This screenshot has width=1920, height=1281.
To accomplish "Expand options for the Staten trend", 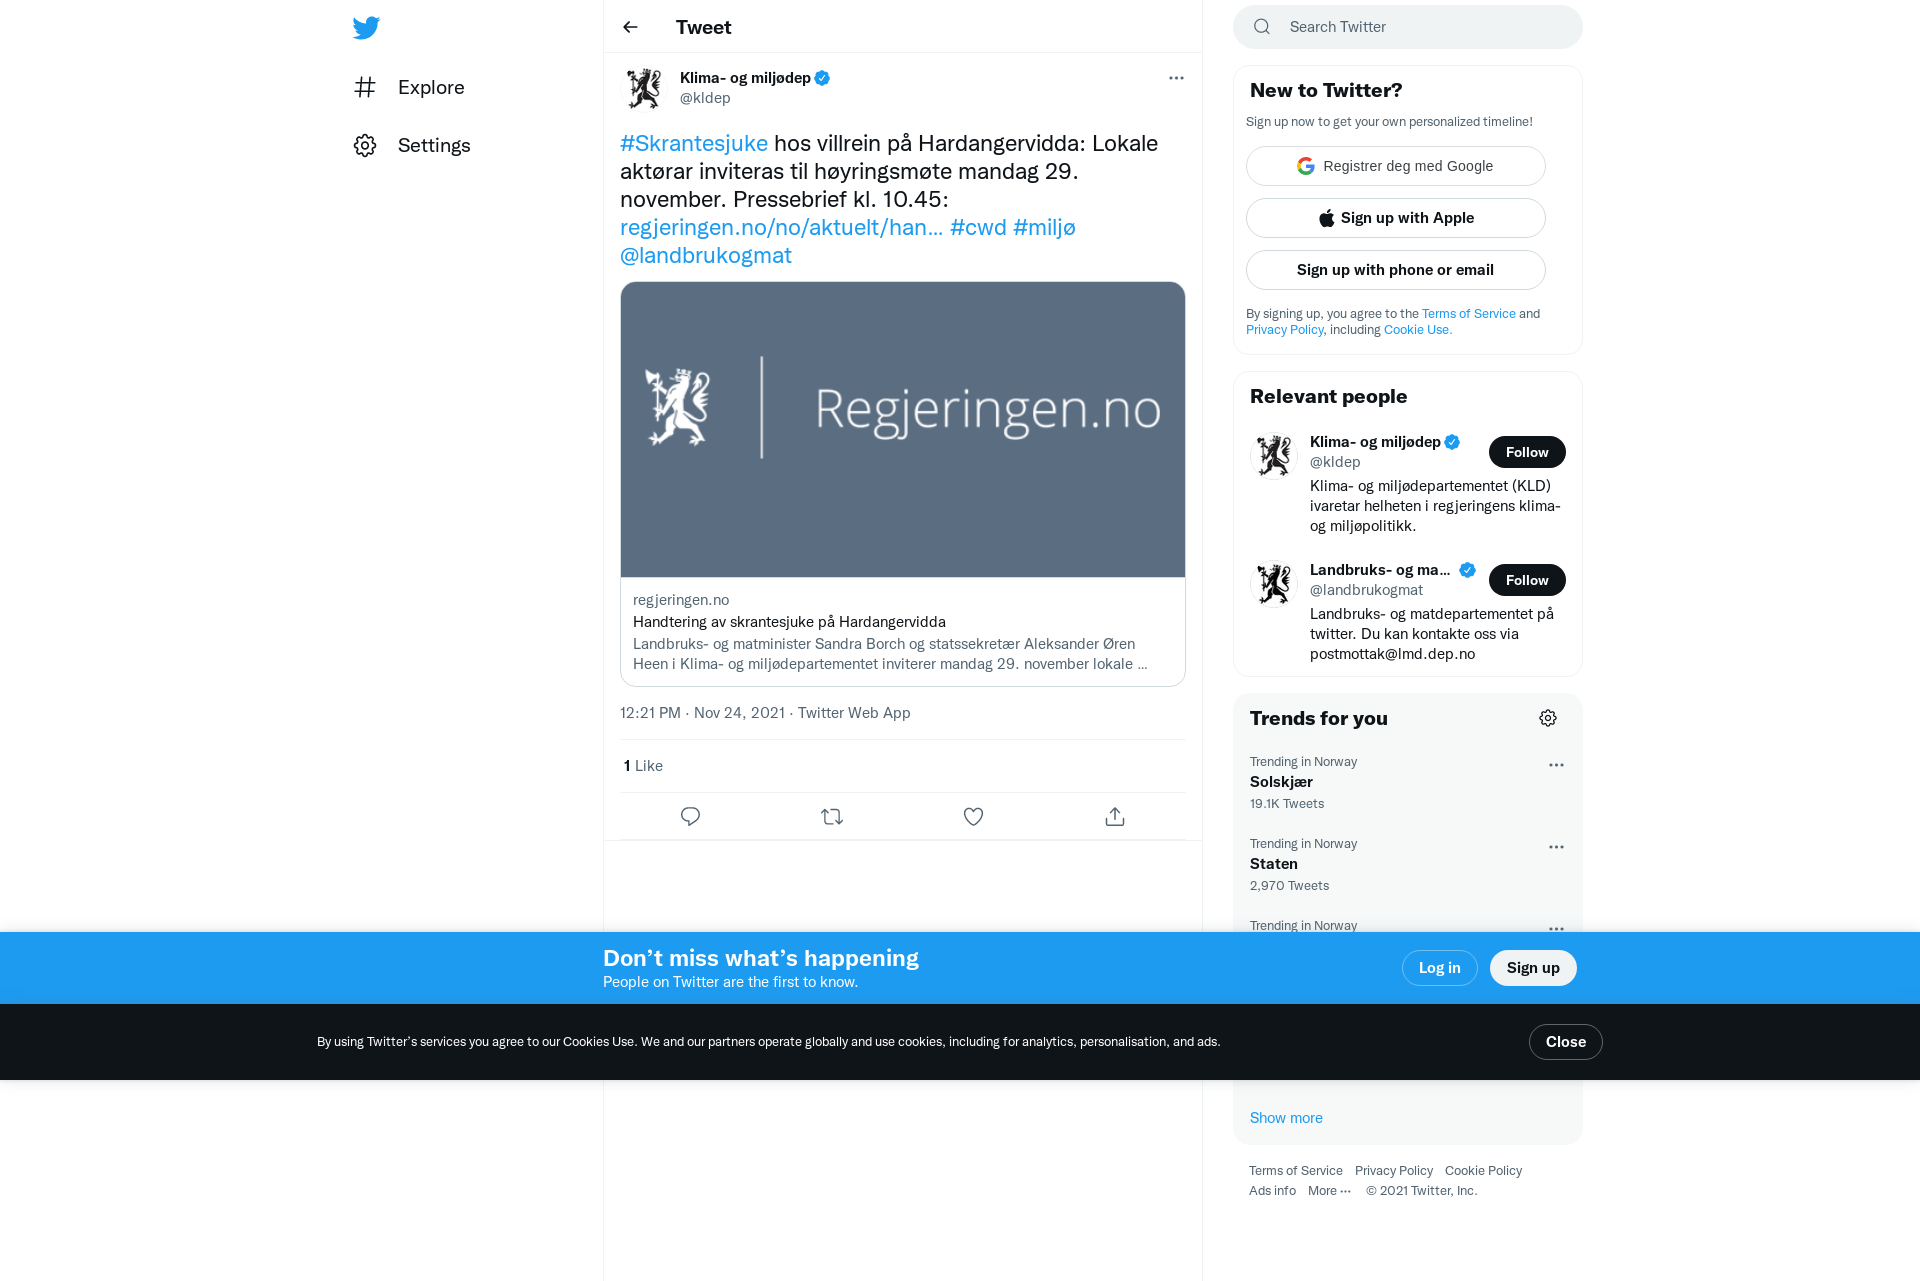I will click(x=1556, y=847).
